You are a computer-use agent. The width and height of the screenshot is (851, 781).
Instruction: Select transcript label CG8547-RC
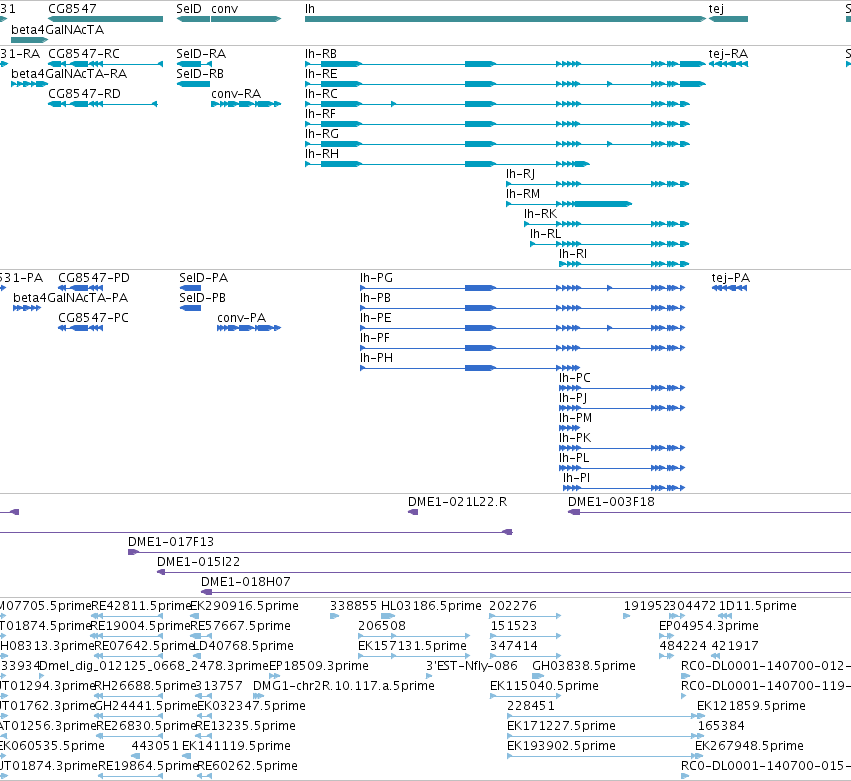[84, 54]
